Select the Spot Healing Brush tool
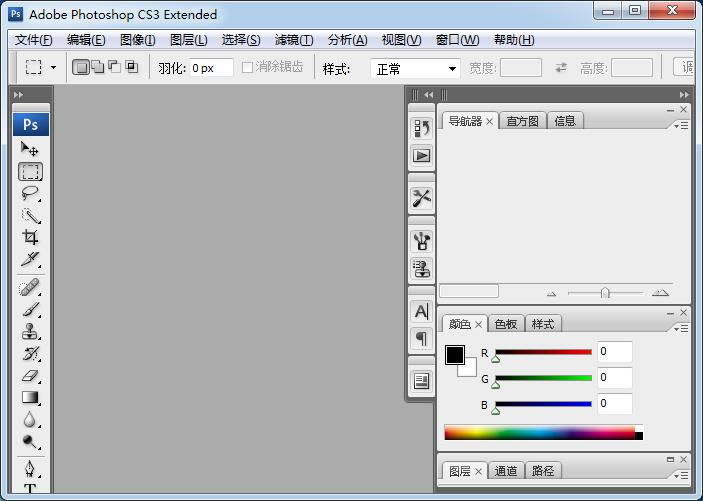Screen dimensions: 703x501 point(30,288)
